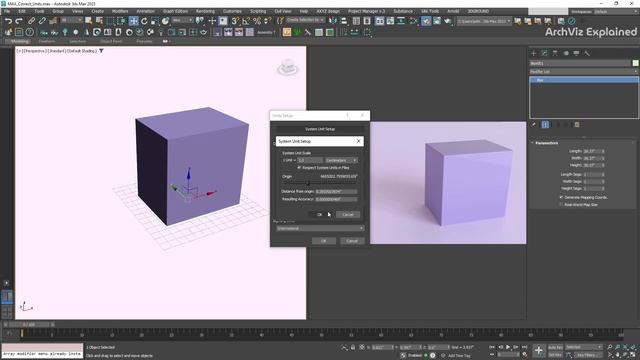The height and width of the screenshot is (360, 640).
Task: Click the Render Production teapot icon
Action: (x=448, y=21)
